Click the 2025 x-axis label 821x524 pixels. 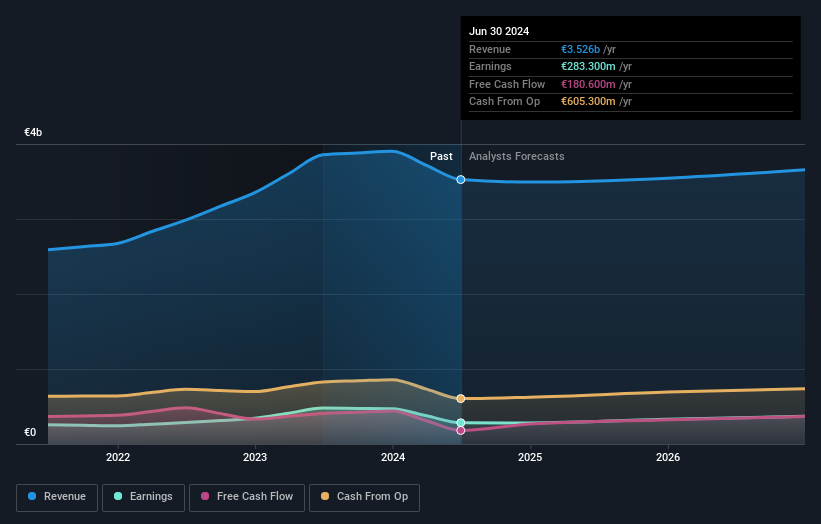pos(530,457)
